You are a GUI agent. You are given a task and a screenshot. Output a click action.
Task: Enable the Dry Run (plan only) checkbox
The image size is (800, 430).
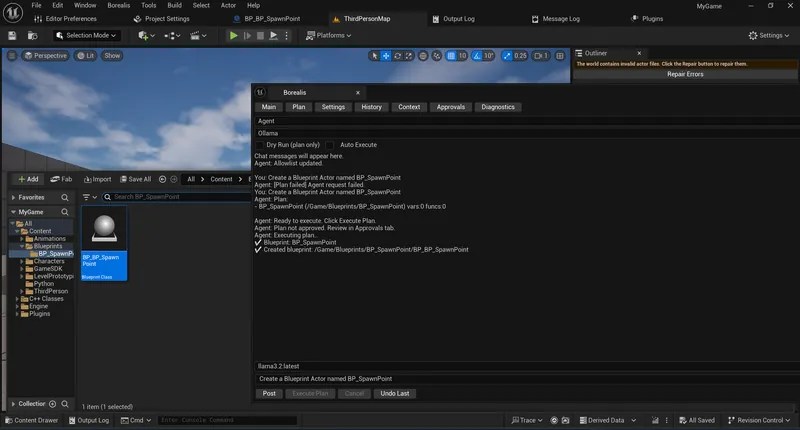click(x=260, y=145)
